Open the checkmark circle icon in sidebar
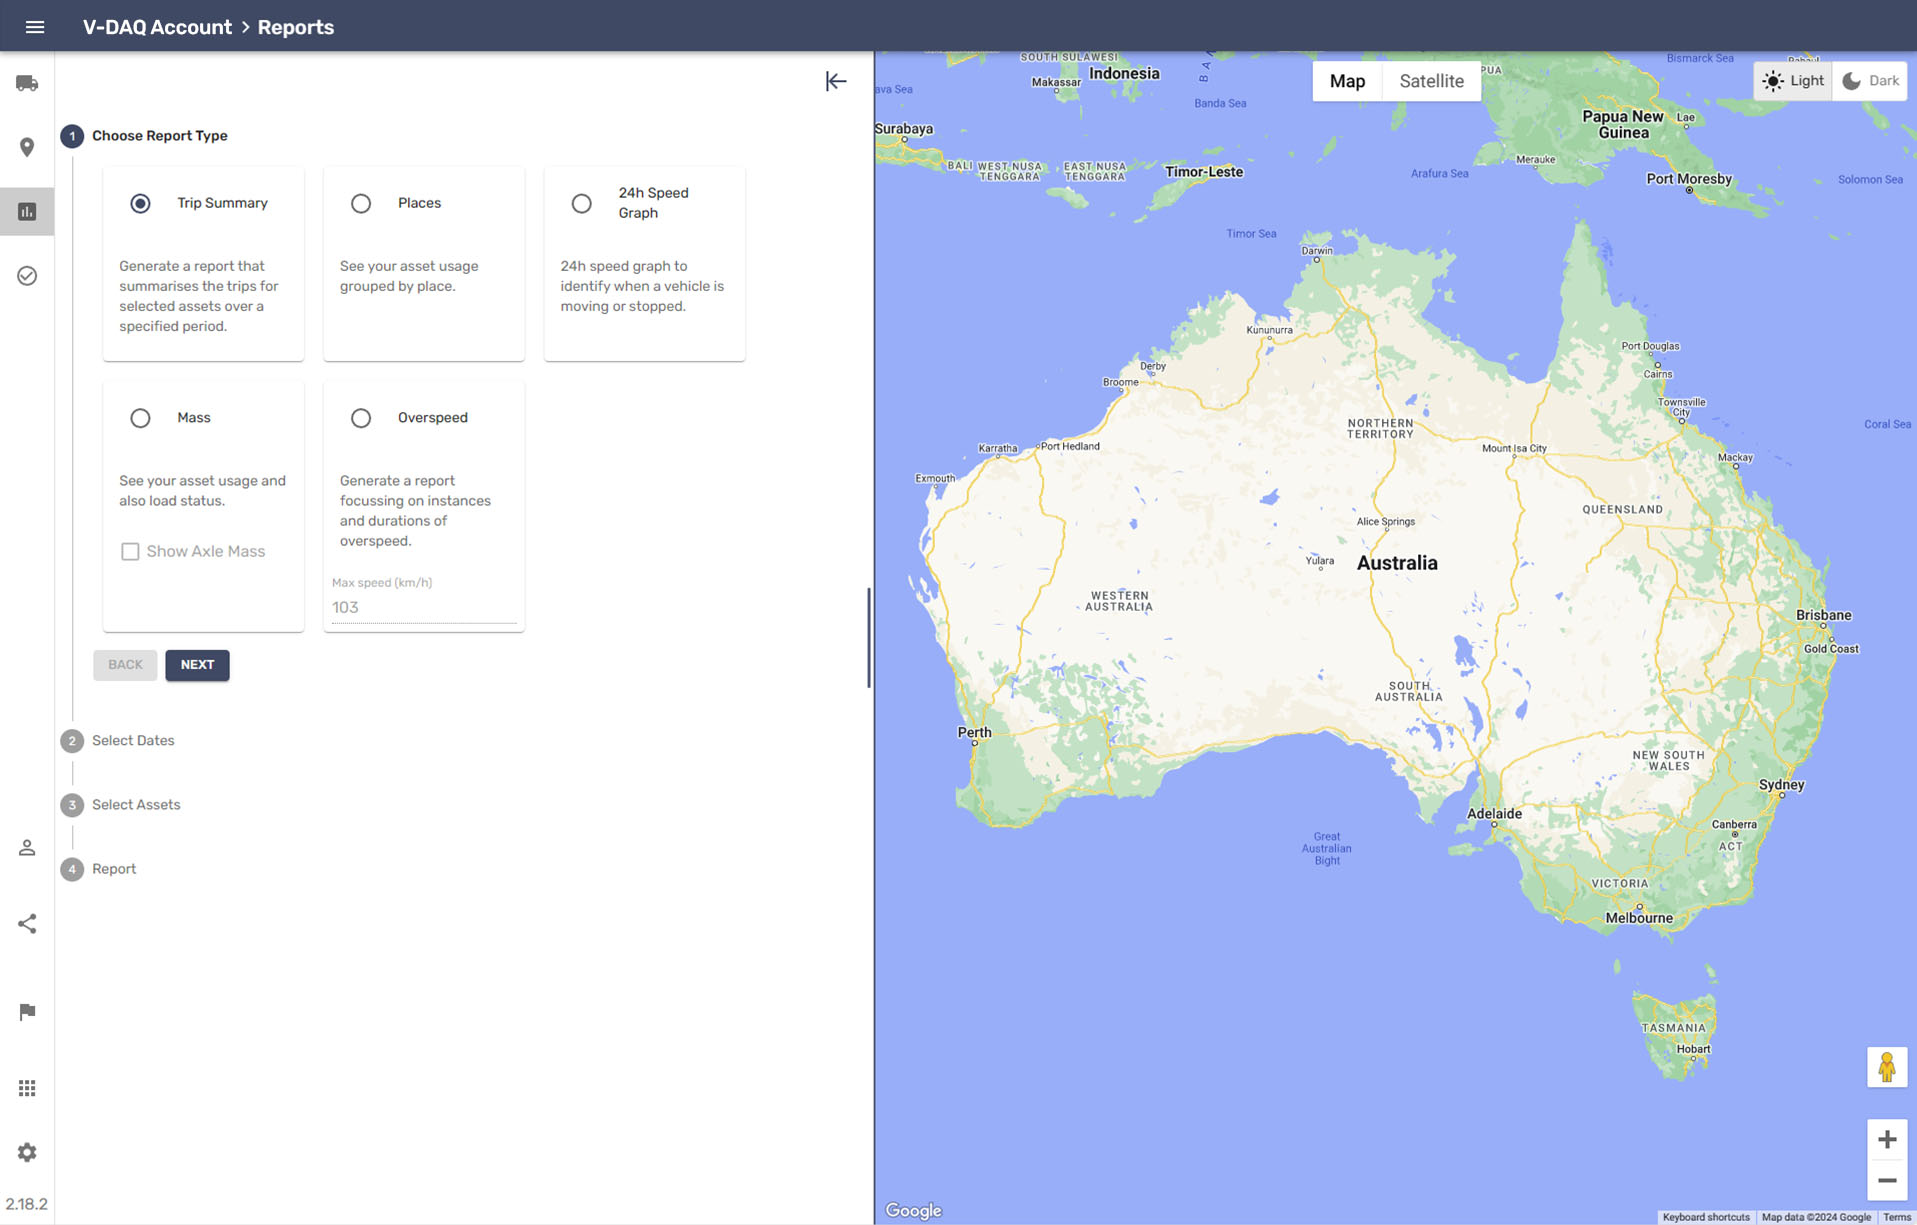Image resolution: width=1917 pixels, height=1225 pixels. pos(27,275)
